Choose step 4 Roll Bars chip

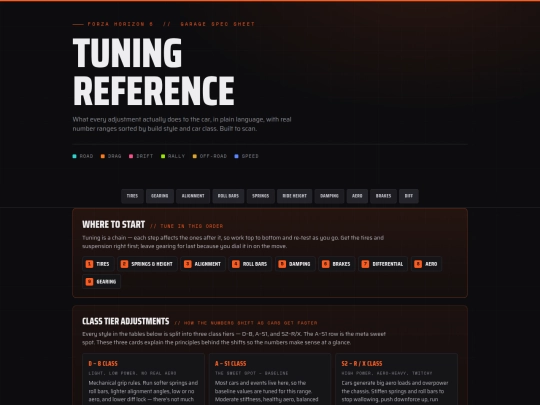(250, 264)
